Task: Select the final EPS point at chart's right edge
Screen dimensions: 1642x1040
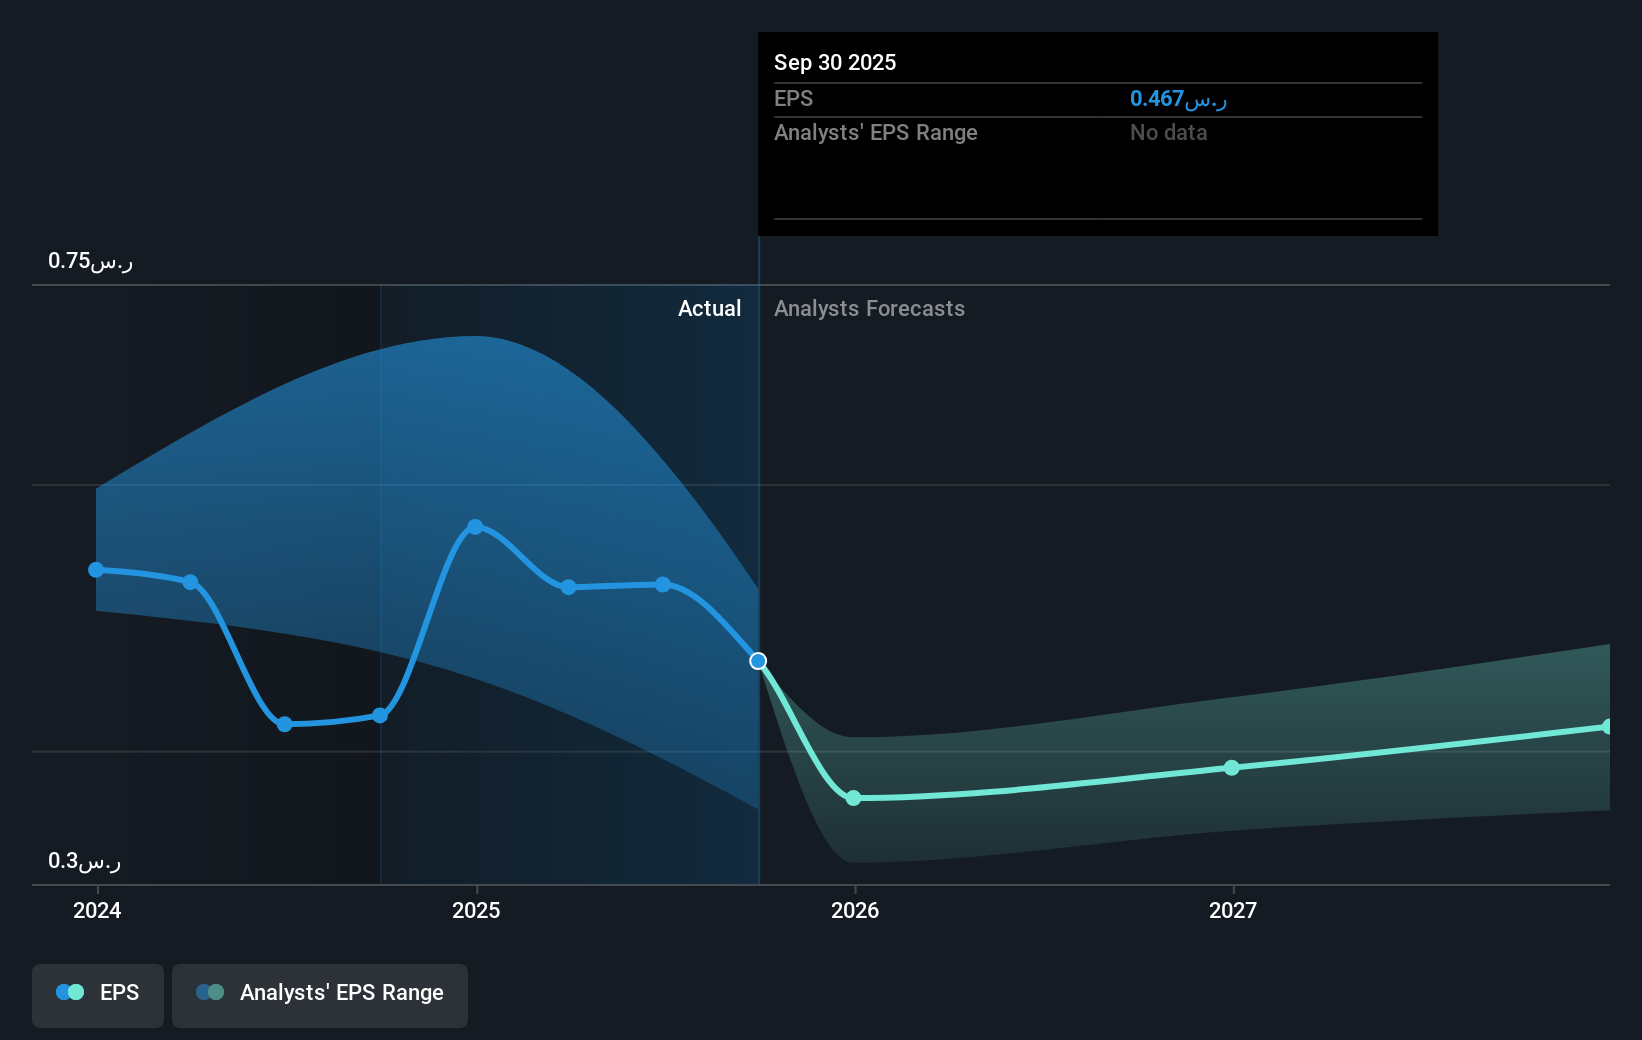Action: point(1608,725)
